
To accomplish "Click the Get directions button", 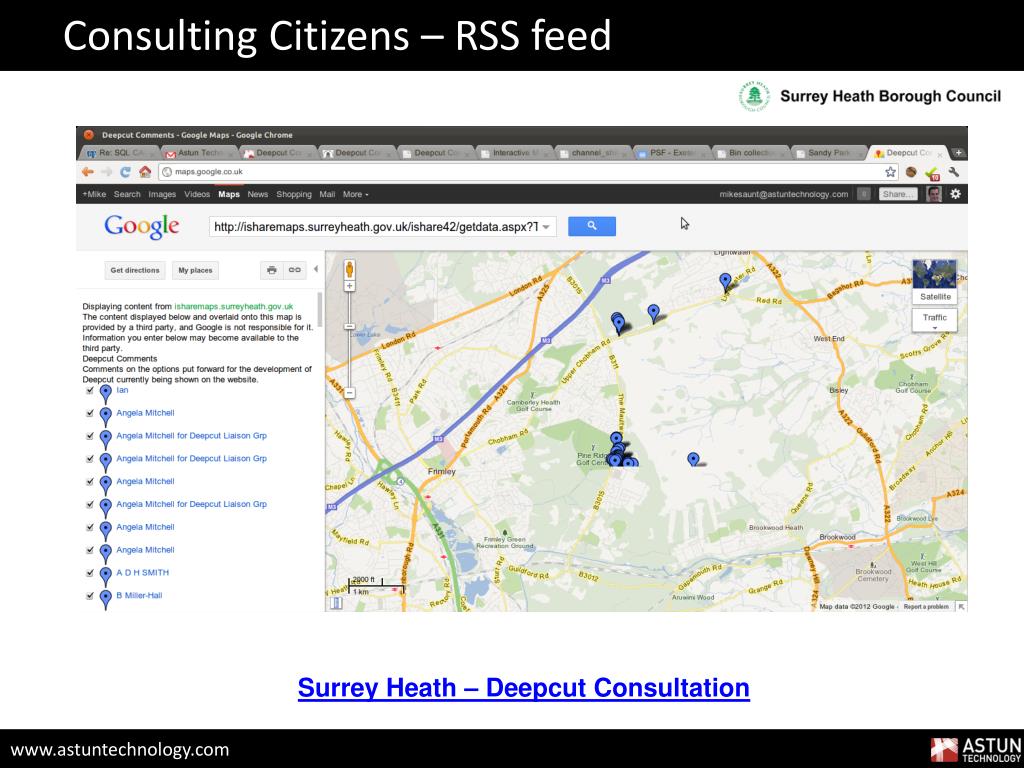I will (x=135, y=270).
